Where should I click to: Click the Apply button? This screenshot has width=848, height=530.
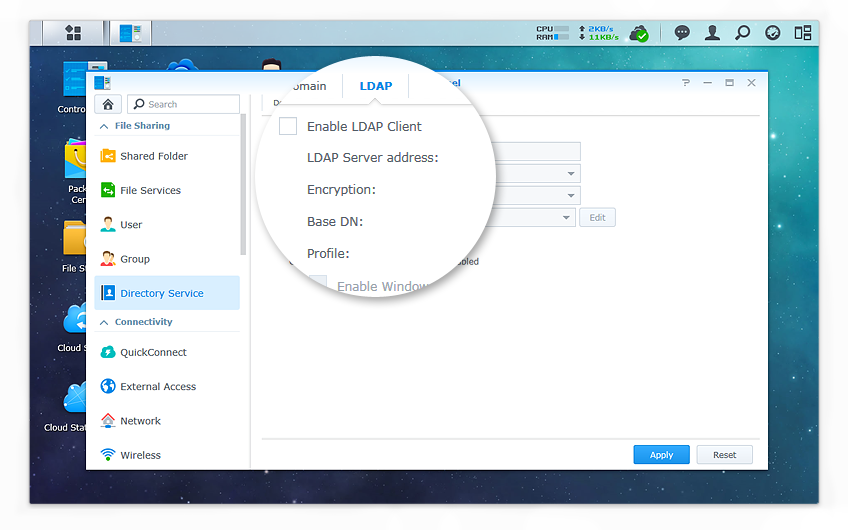(x=661, y=455)
